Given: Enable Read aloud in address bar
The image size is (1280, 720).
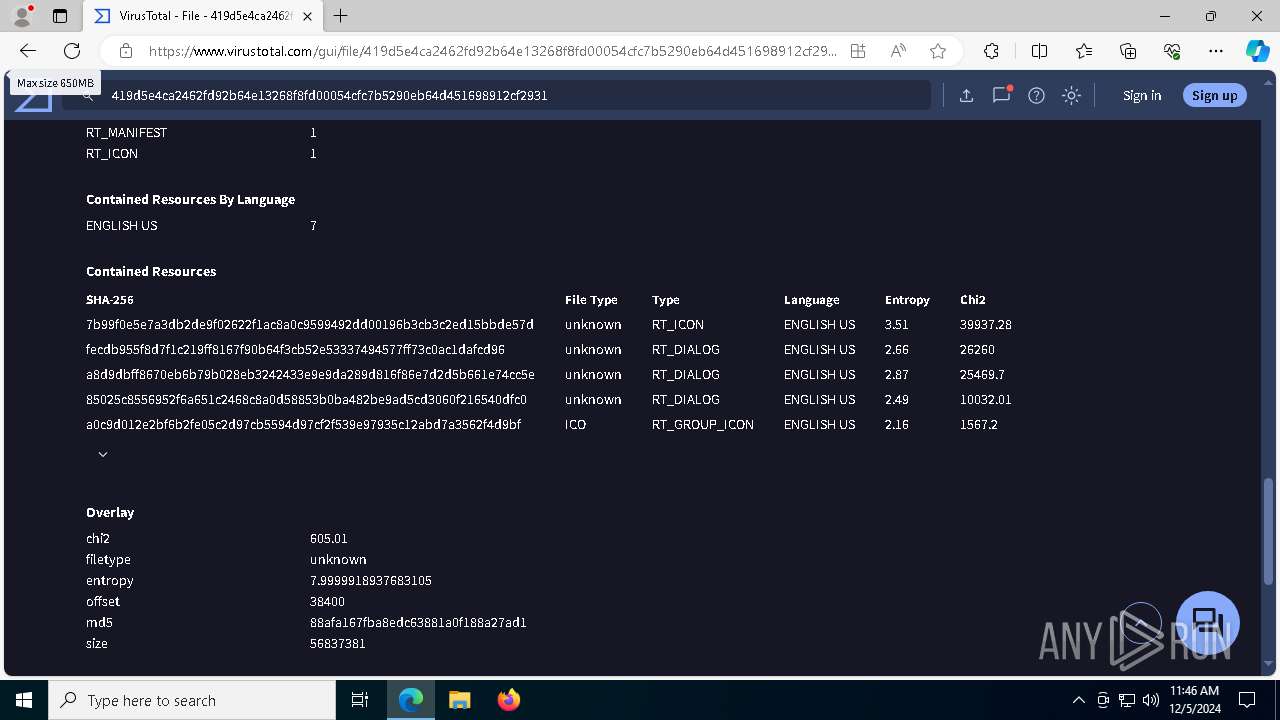Looking at the screenshot, I should (x=898, y=51).
